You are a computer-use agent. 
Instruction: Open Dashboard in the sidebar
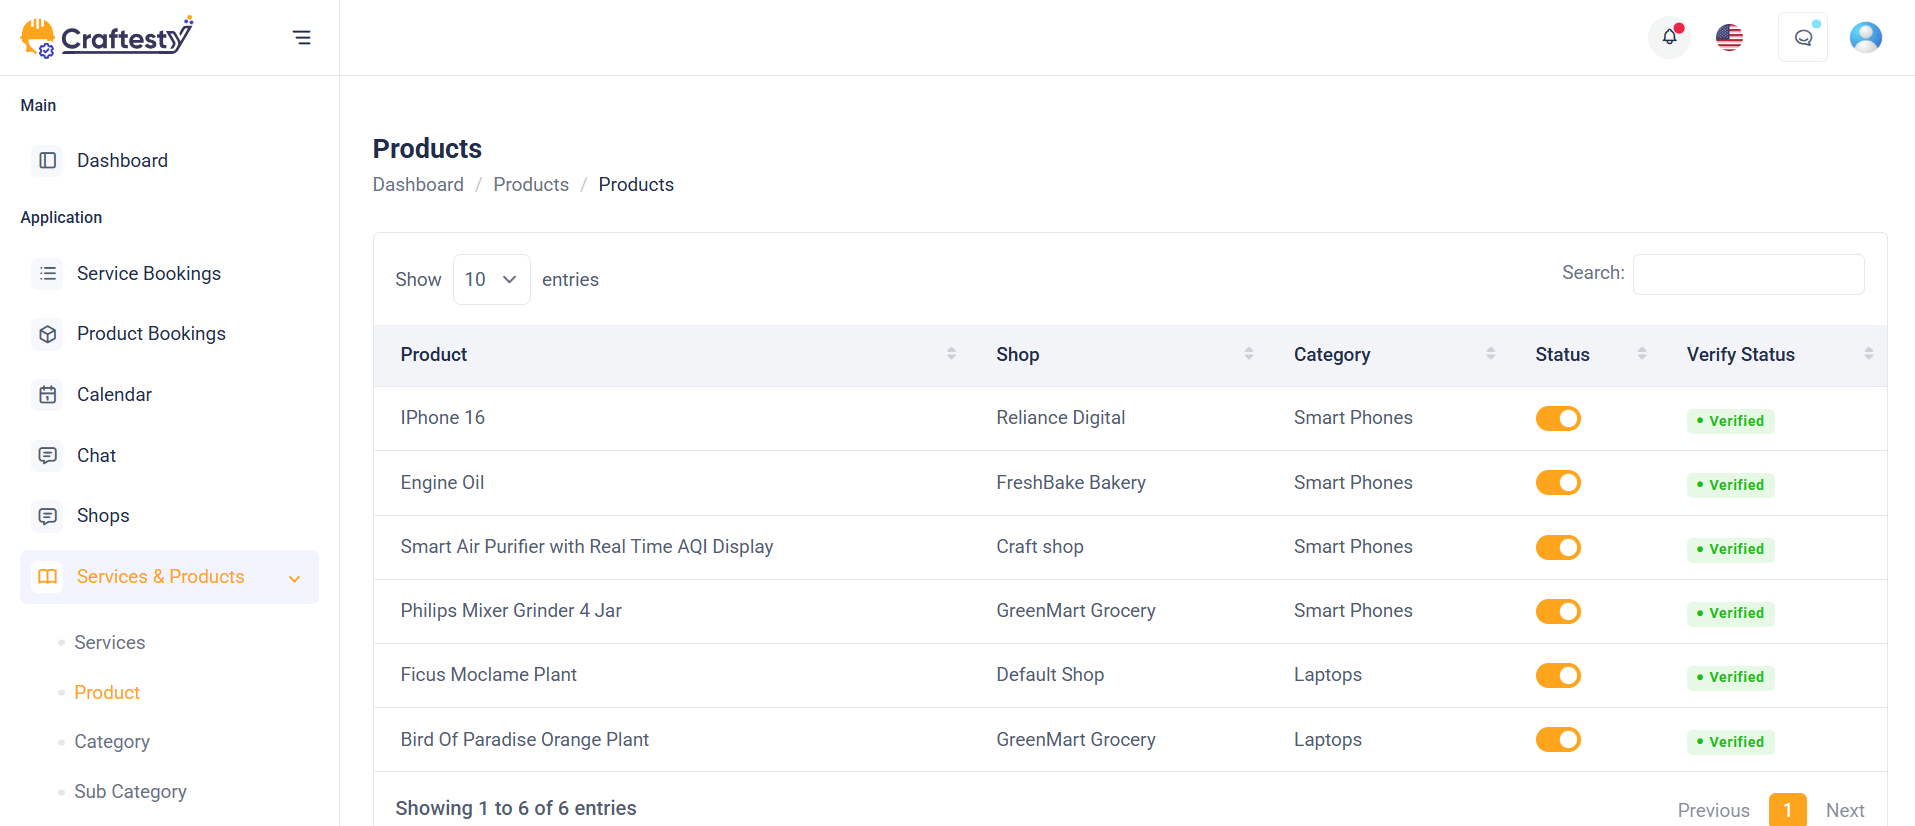[122, 161]
